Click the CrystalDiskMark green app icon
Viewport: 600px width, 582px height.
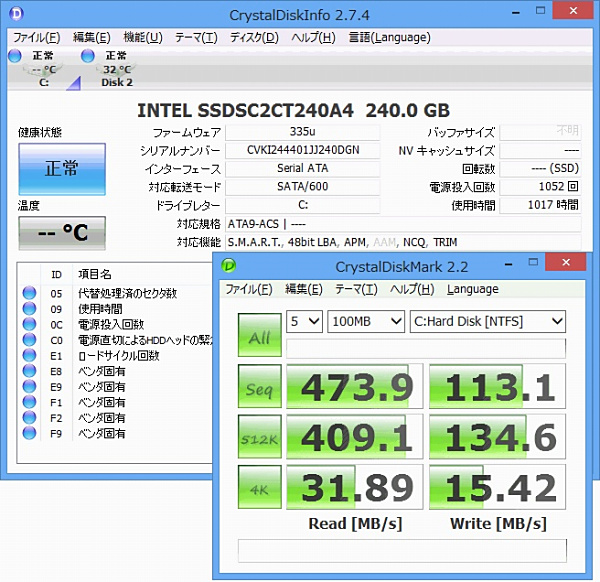point(228,265)
